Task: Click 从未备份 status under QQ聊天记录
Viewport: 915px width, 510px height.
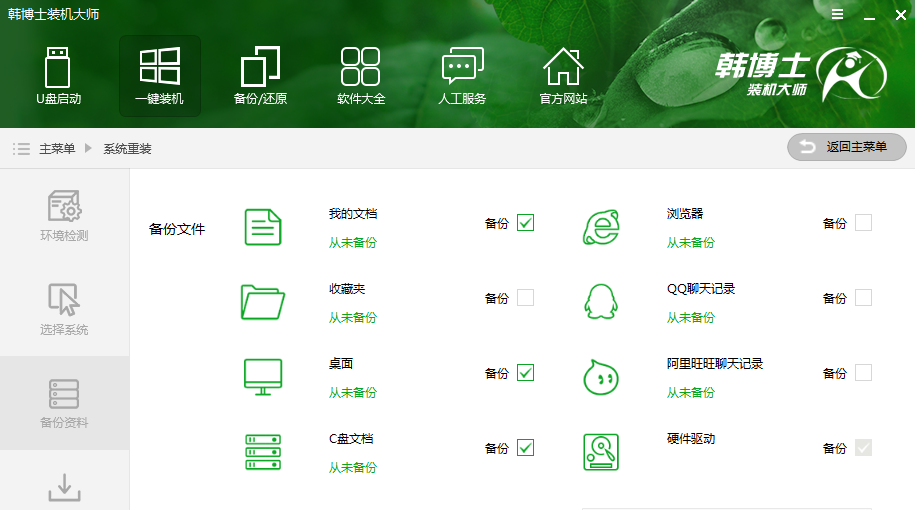Action: coord(691,318)
